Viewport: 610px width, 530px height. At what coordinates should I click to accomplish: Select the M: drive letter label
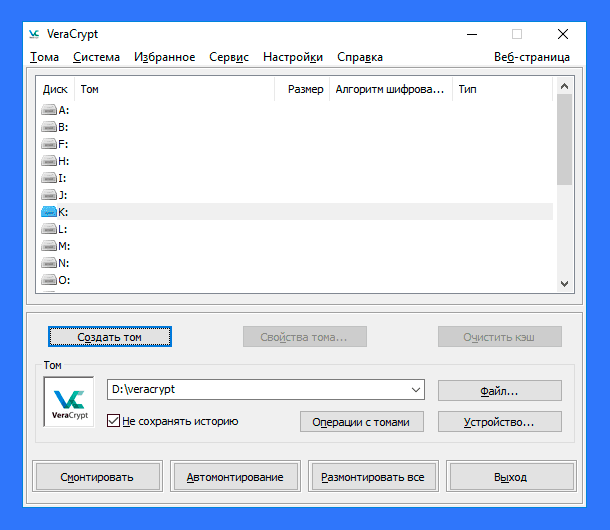[64, 246]
